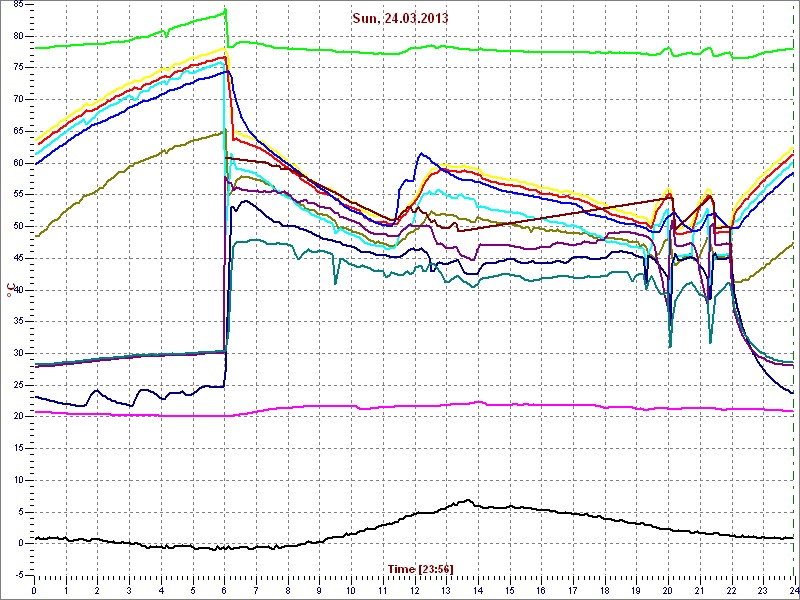Screen dimensions: 800x600
Task: Click the "Time [23:56]" axis caption
Action: pyautogui.click(x=420, y=568)
